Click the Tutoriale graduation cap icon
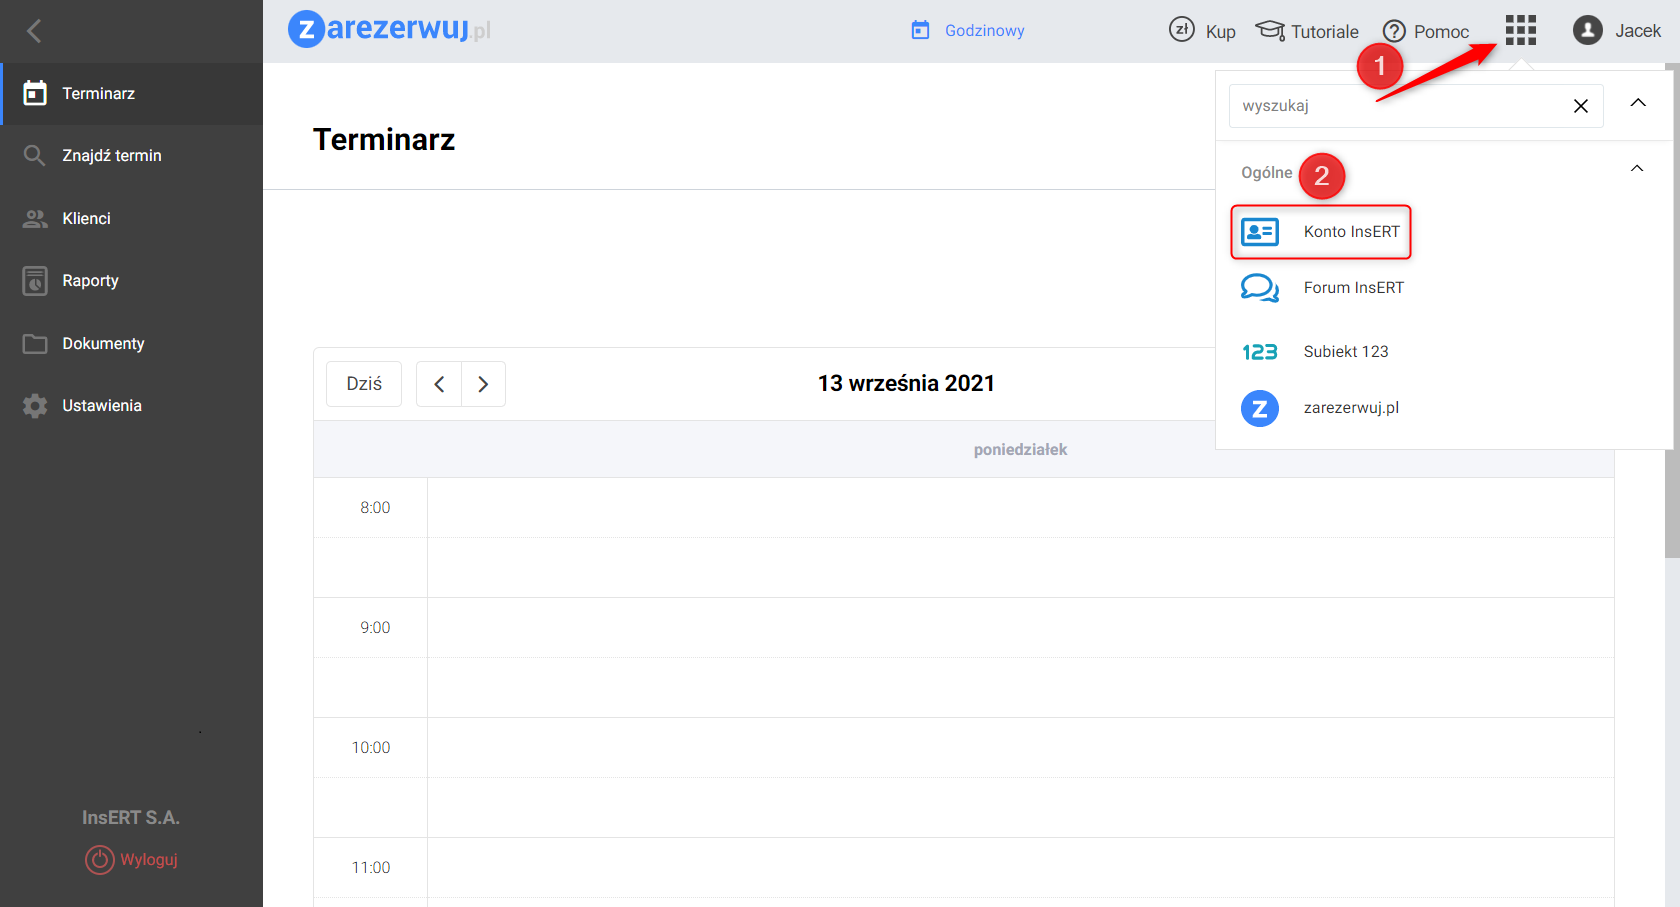Image resolution: width=1680 pixels, height=907 pixels. (1270, 31)
